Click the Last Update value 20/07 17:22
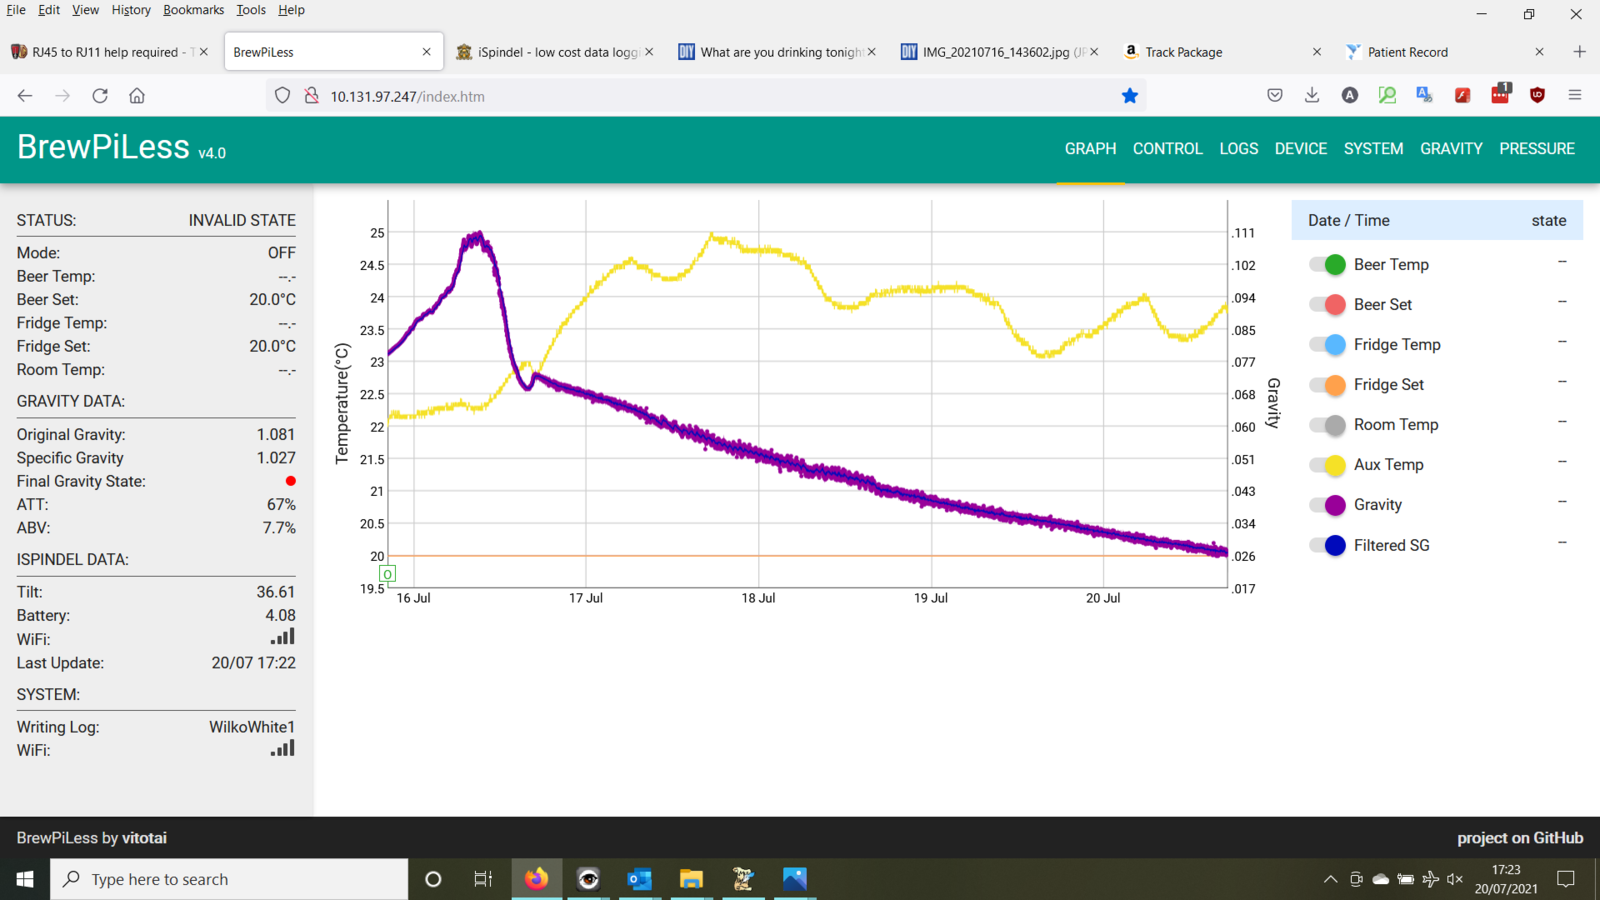This screenshot has height=900, width=1600. tap(253, 663)
